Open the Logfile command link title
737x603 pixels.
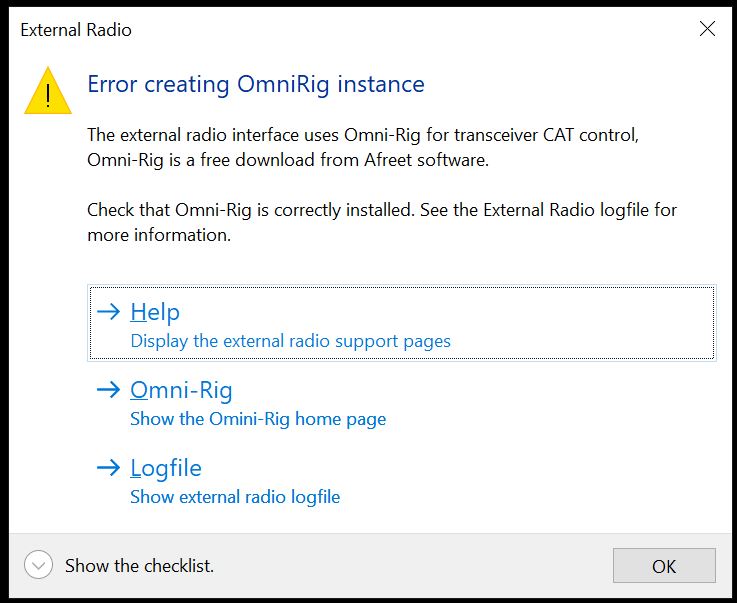[x=166, y=468]
